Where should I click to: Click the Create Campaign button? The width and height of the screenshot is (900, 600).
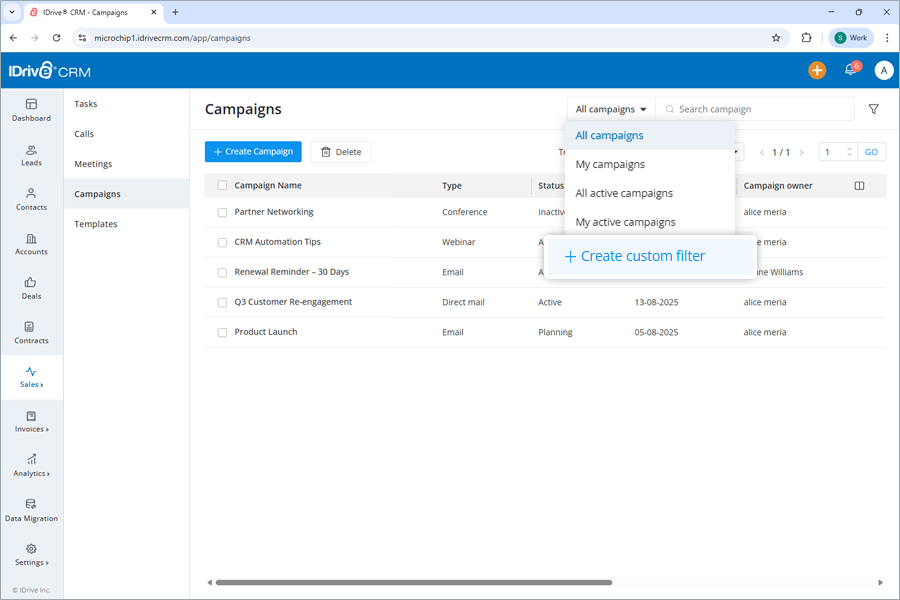(253, 151)
